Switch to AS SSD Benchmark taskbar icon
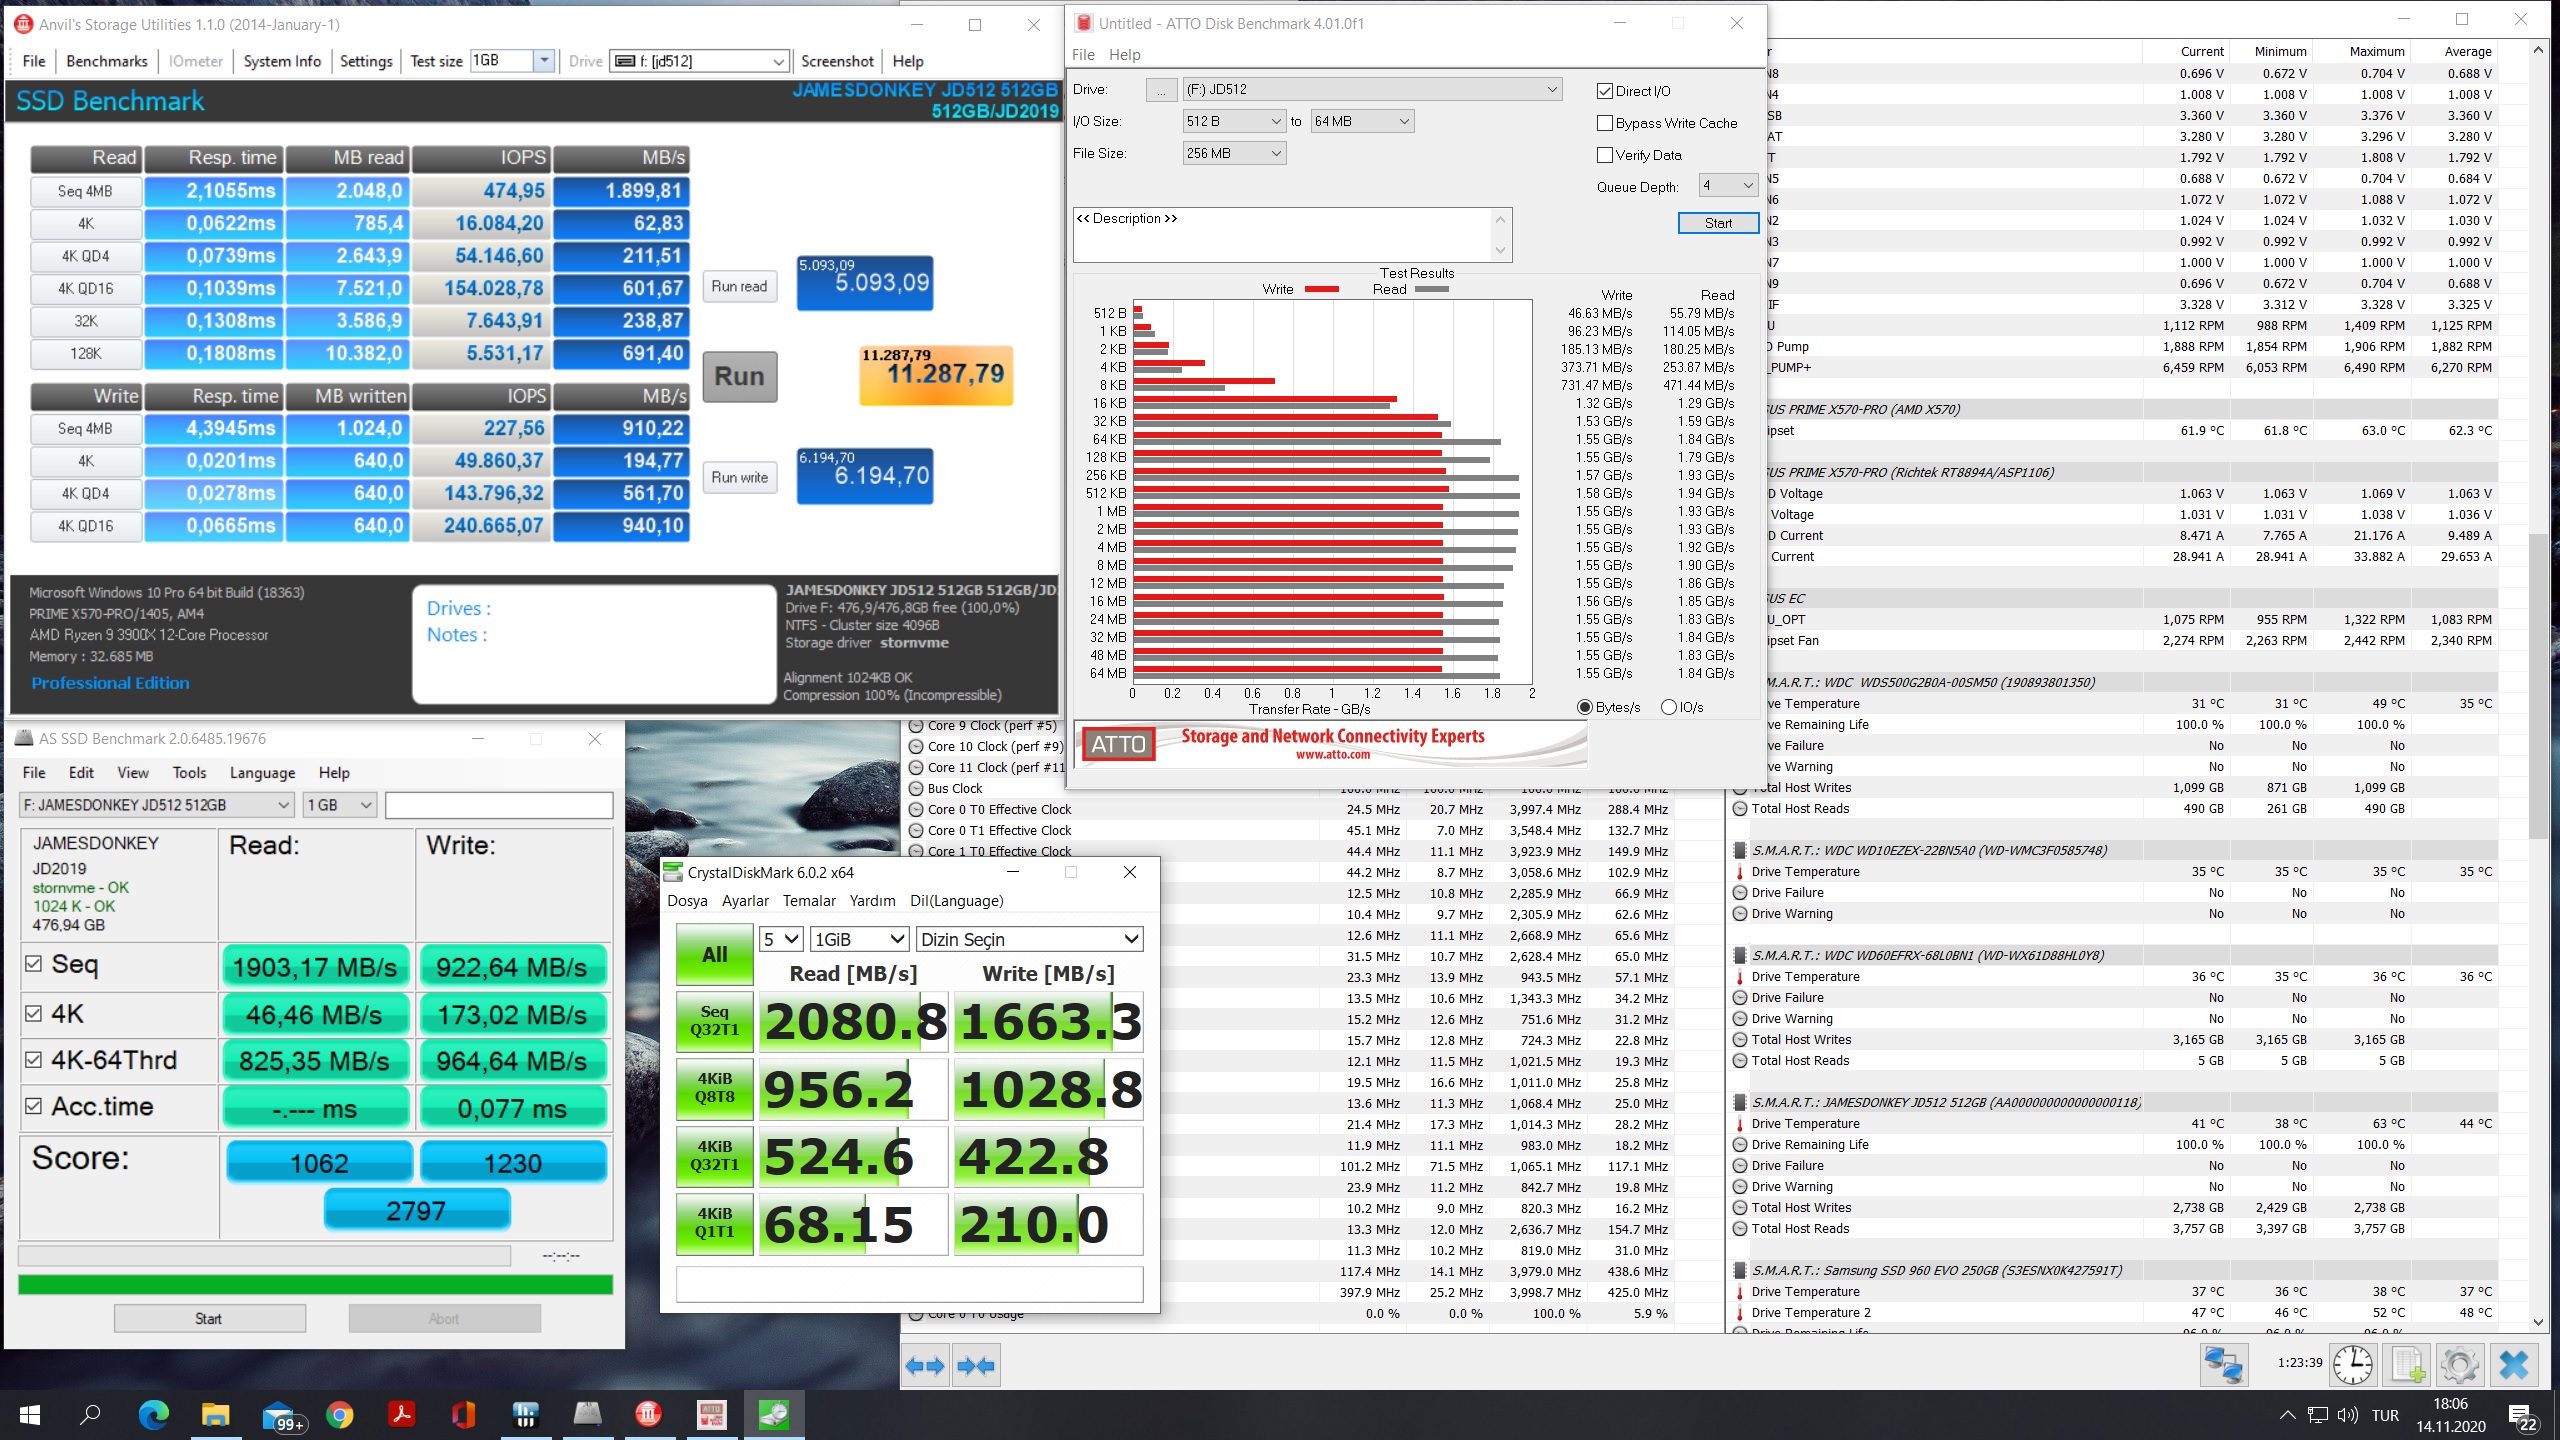 tap(587, 1415)
